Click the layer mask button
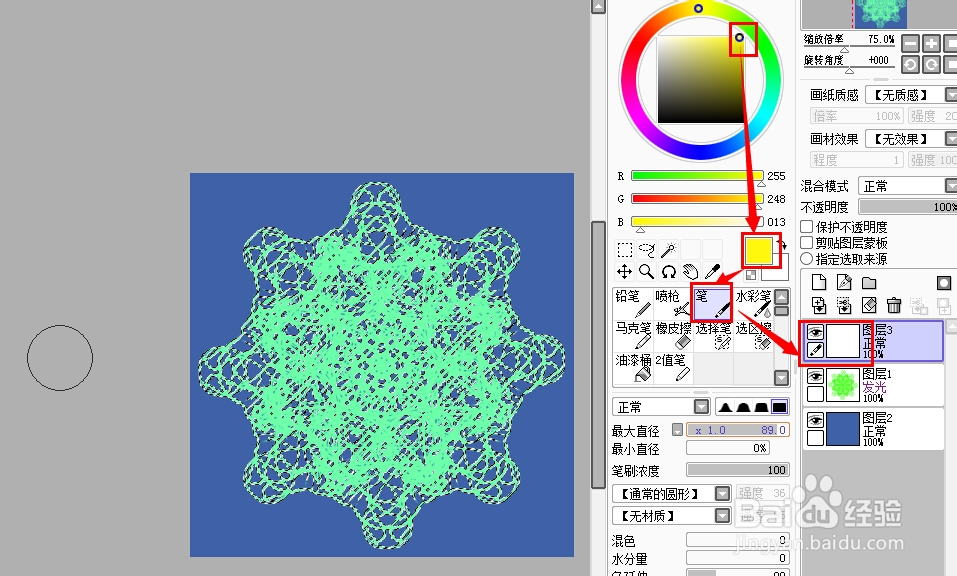957x576 pixels. tap(944, 283)
